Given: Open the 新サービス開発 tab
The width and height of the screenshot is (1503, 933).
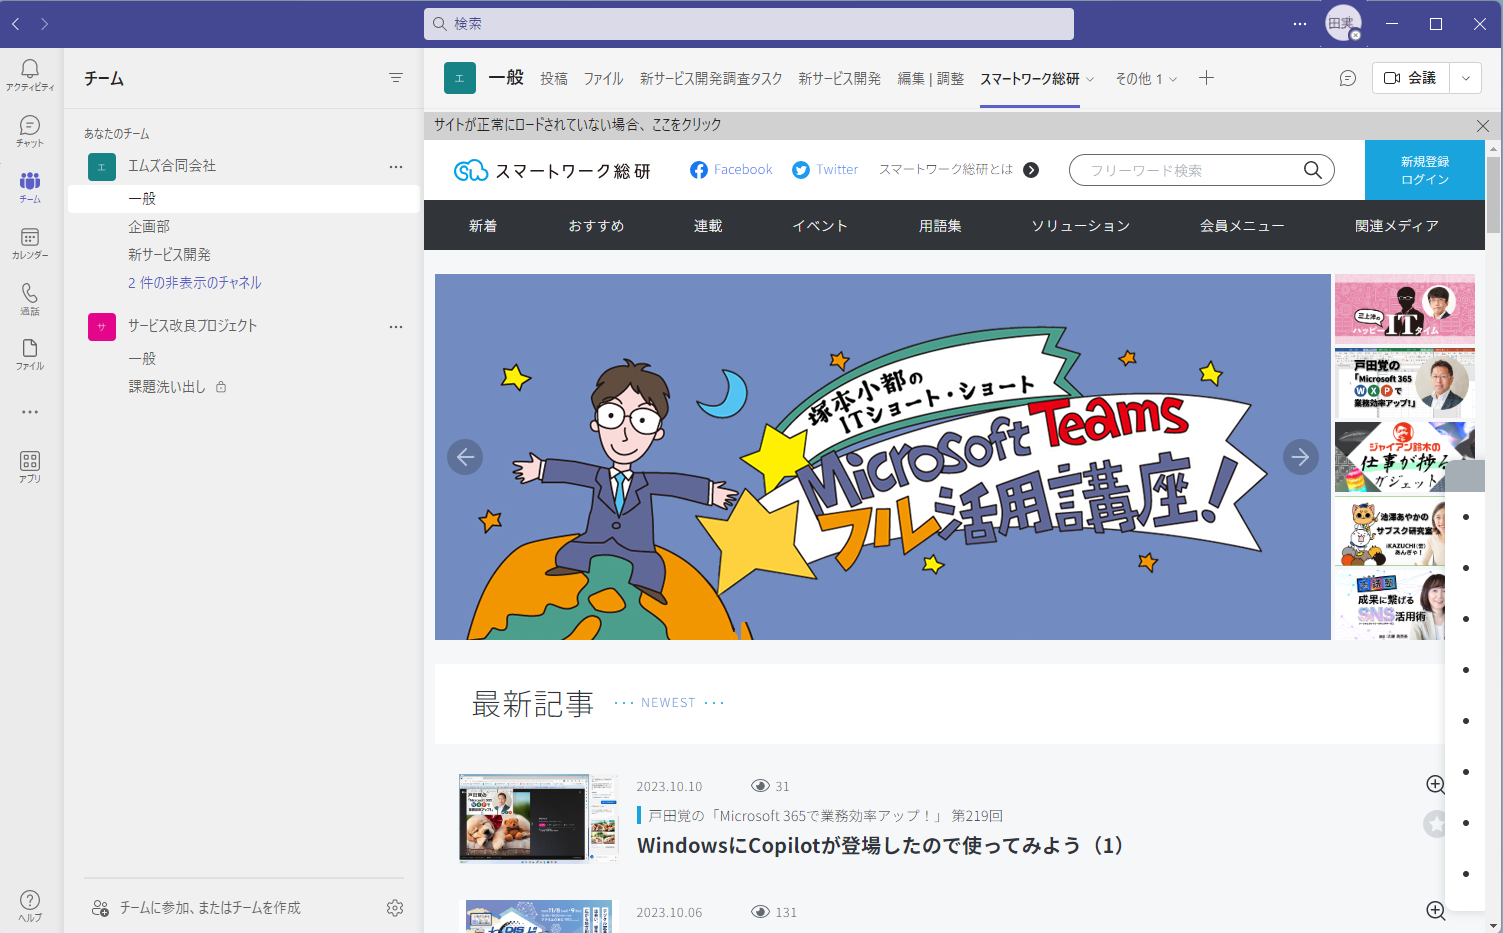Looking at the screenshot, I should coord(840,79).
